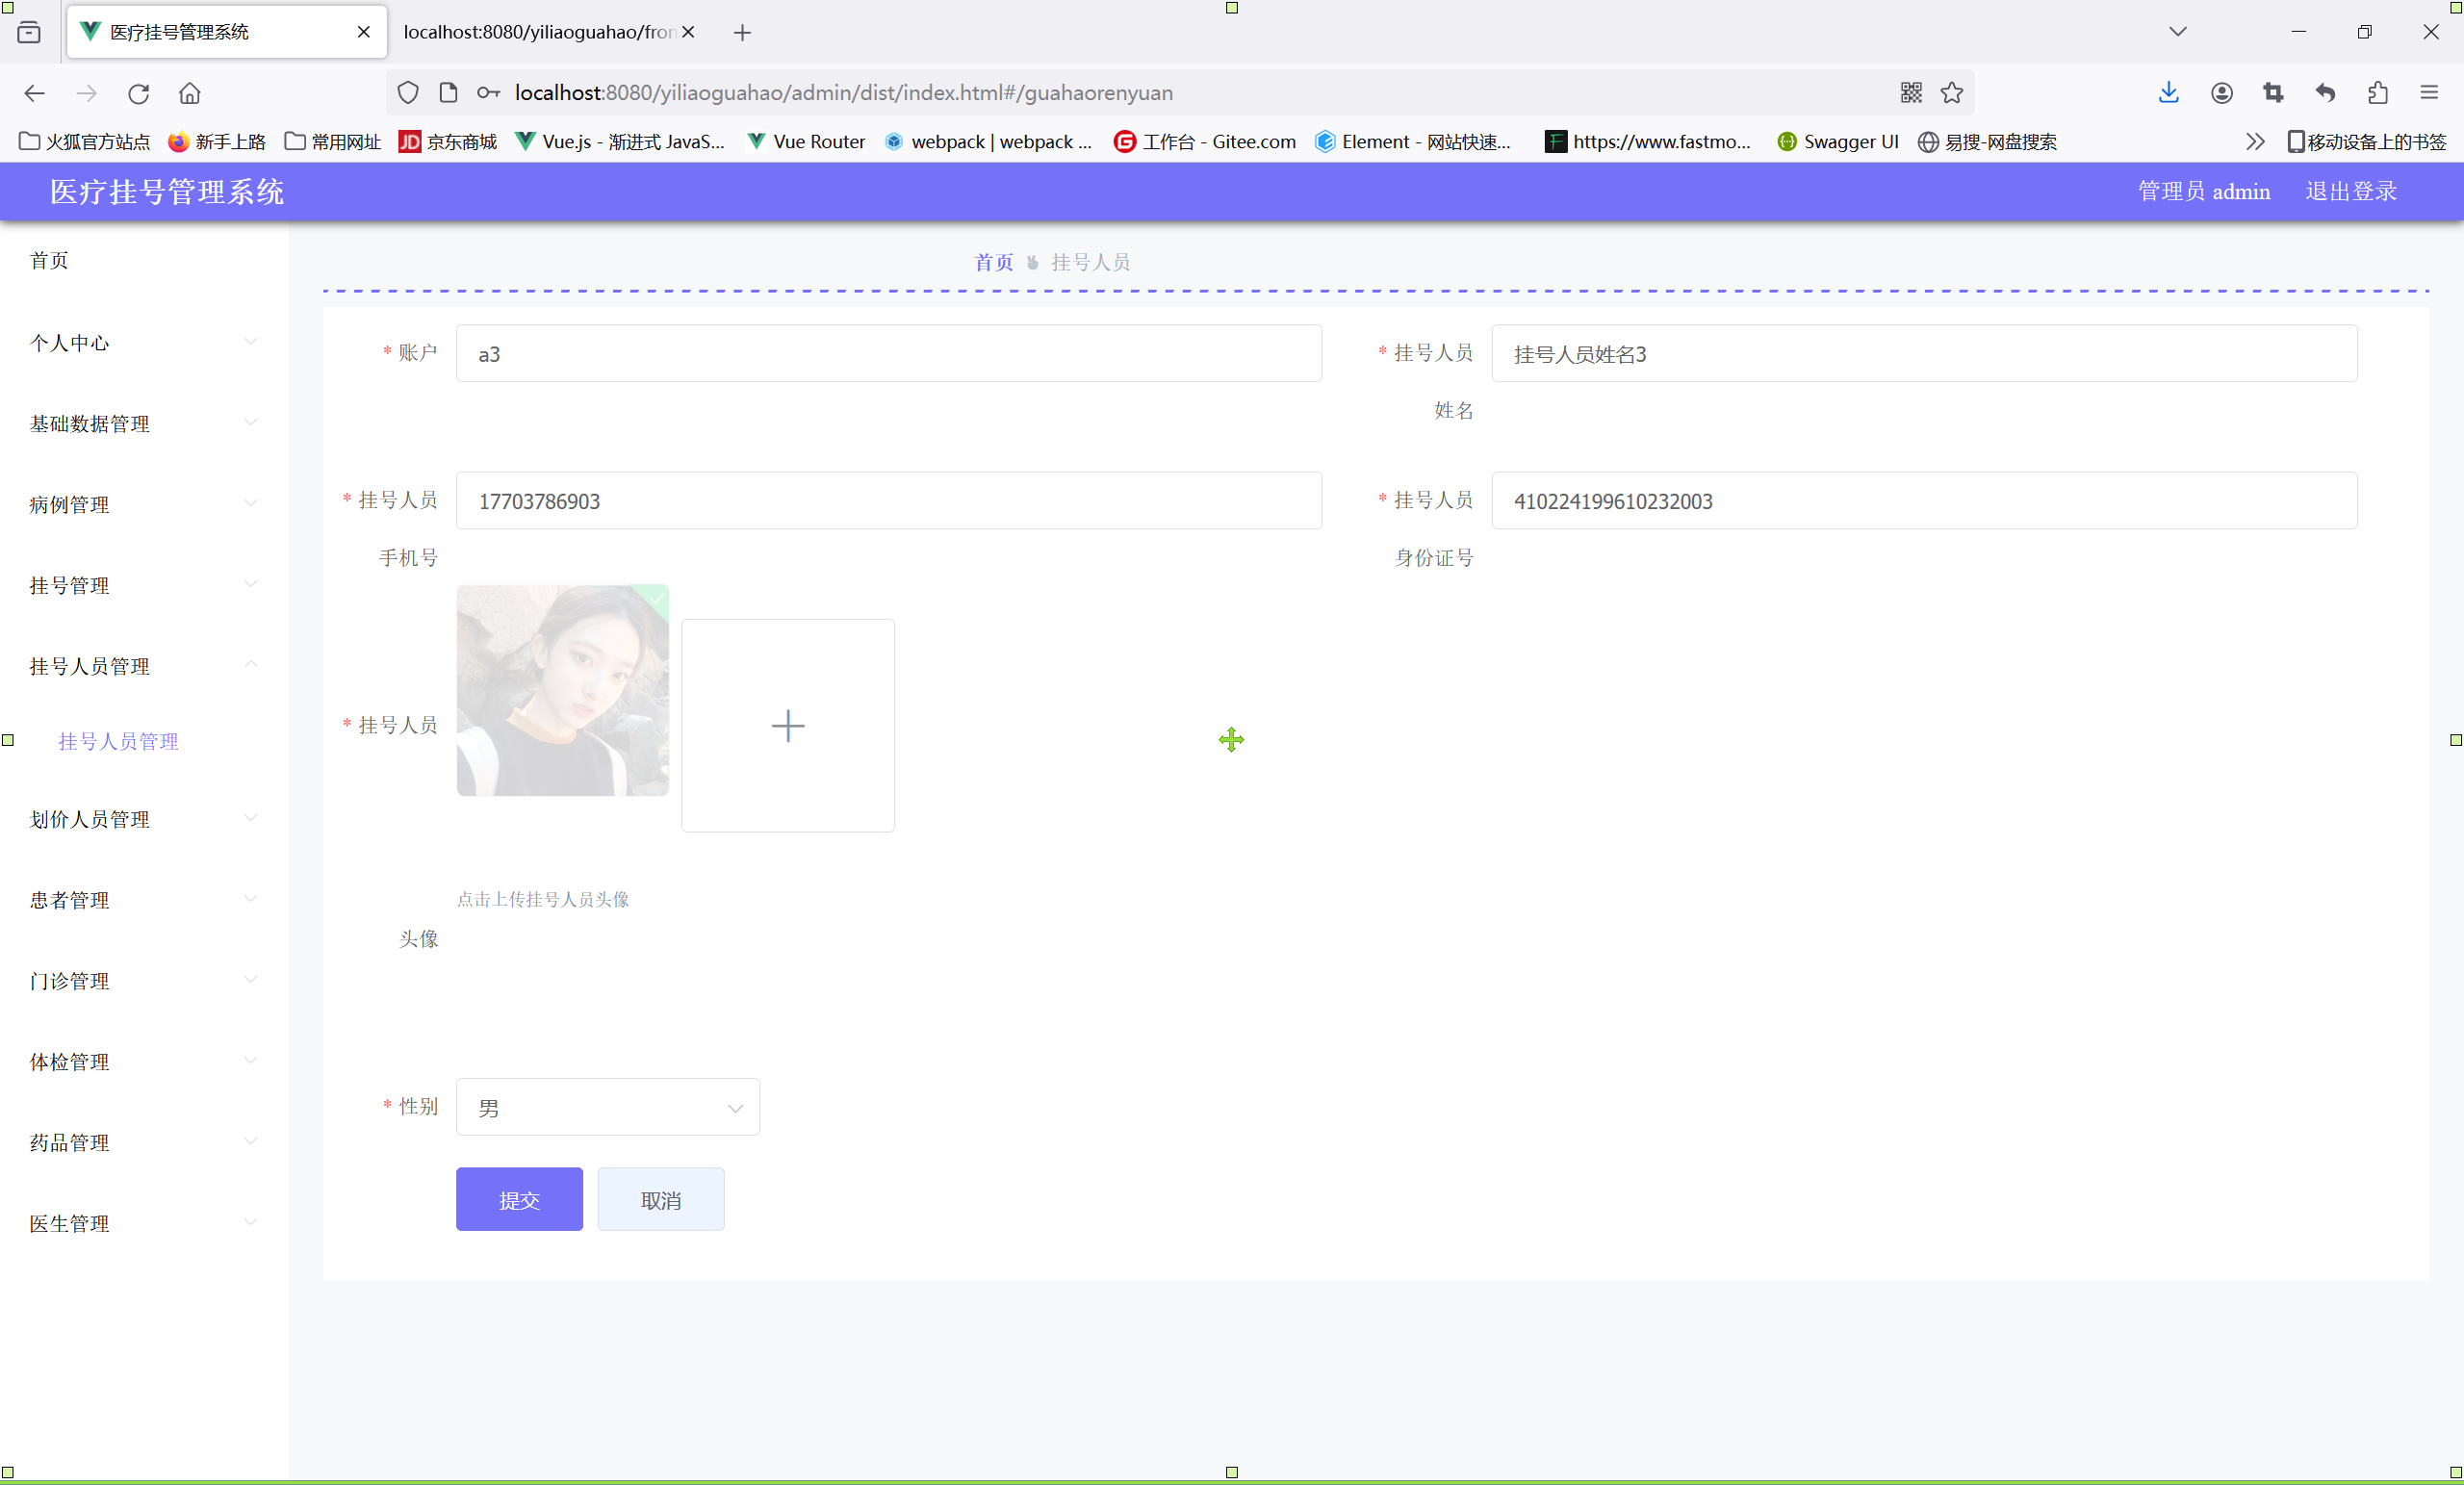Open the QR code icon in address bar
The width and height of the screenshot is (2464, 1485).
pos(1910,93)
